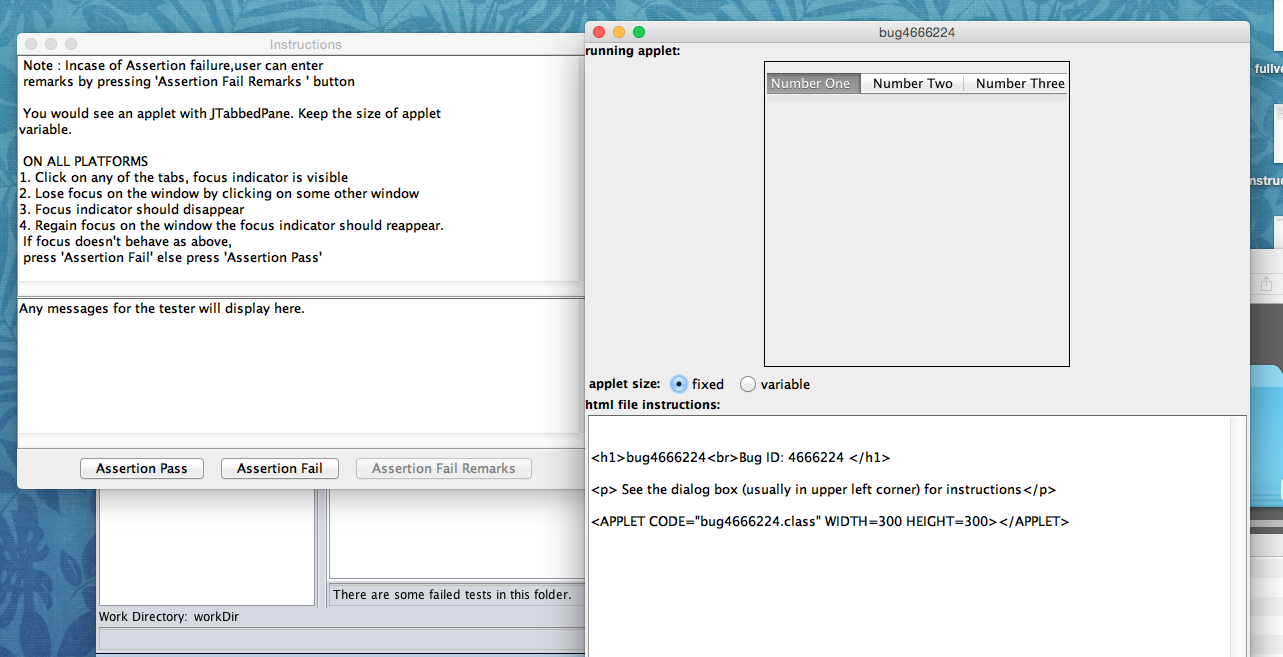This screenshot has height=657, width=1283.
Task: Click the Share icon in Finder toolbar
Action: 1266,285
